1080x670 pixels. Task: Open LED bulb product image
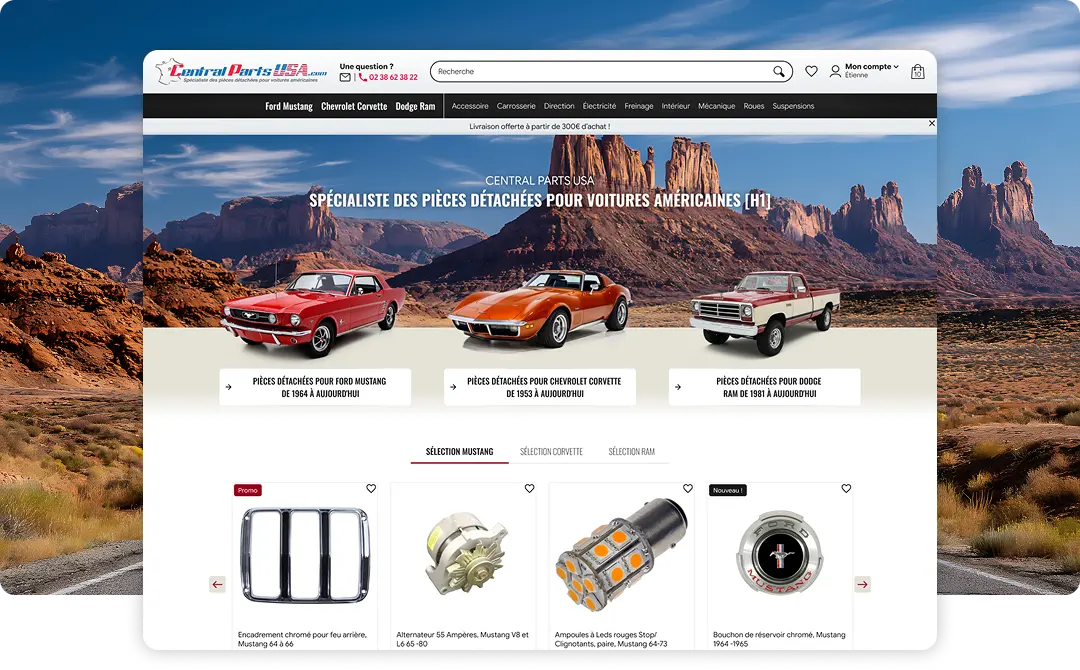621,554
